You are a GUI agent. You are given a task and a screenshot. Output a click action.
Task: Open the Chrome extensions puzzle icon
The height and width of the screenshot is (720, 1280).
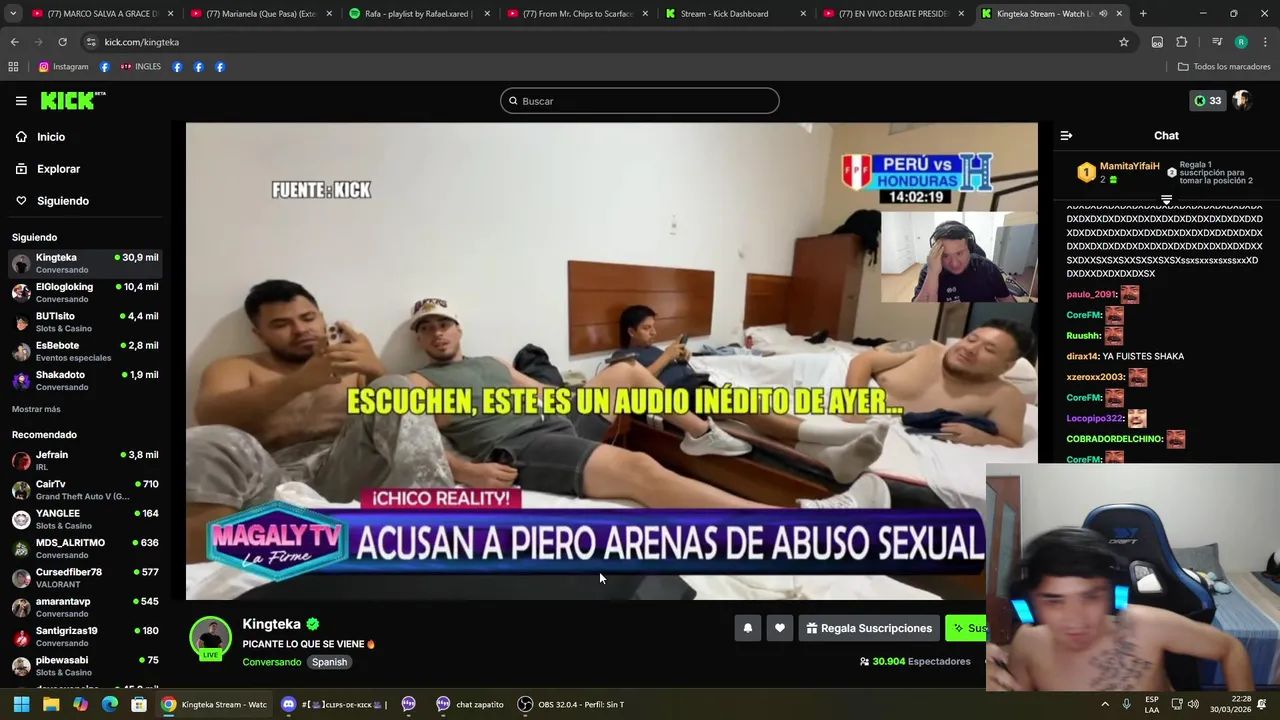[x=1182, y=42]
